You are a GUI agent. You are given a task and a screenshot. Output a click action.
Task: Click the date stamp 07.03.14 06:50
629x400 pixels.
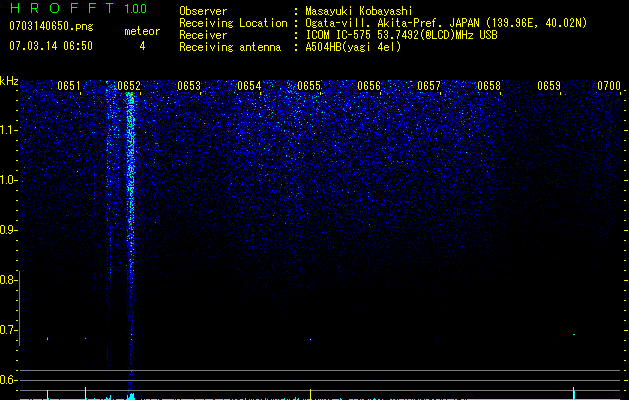(51, 46)
